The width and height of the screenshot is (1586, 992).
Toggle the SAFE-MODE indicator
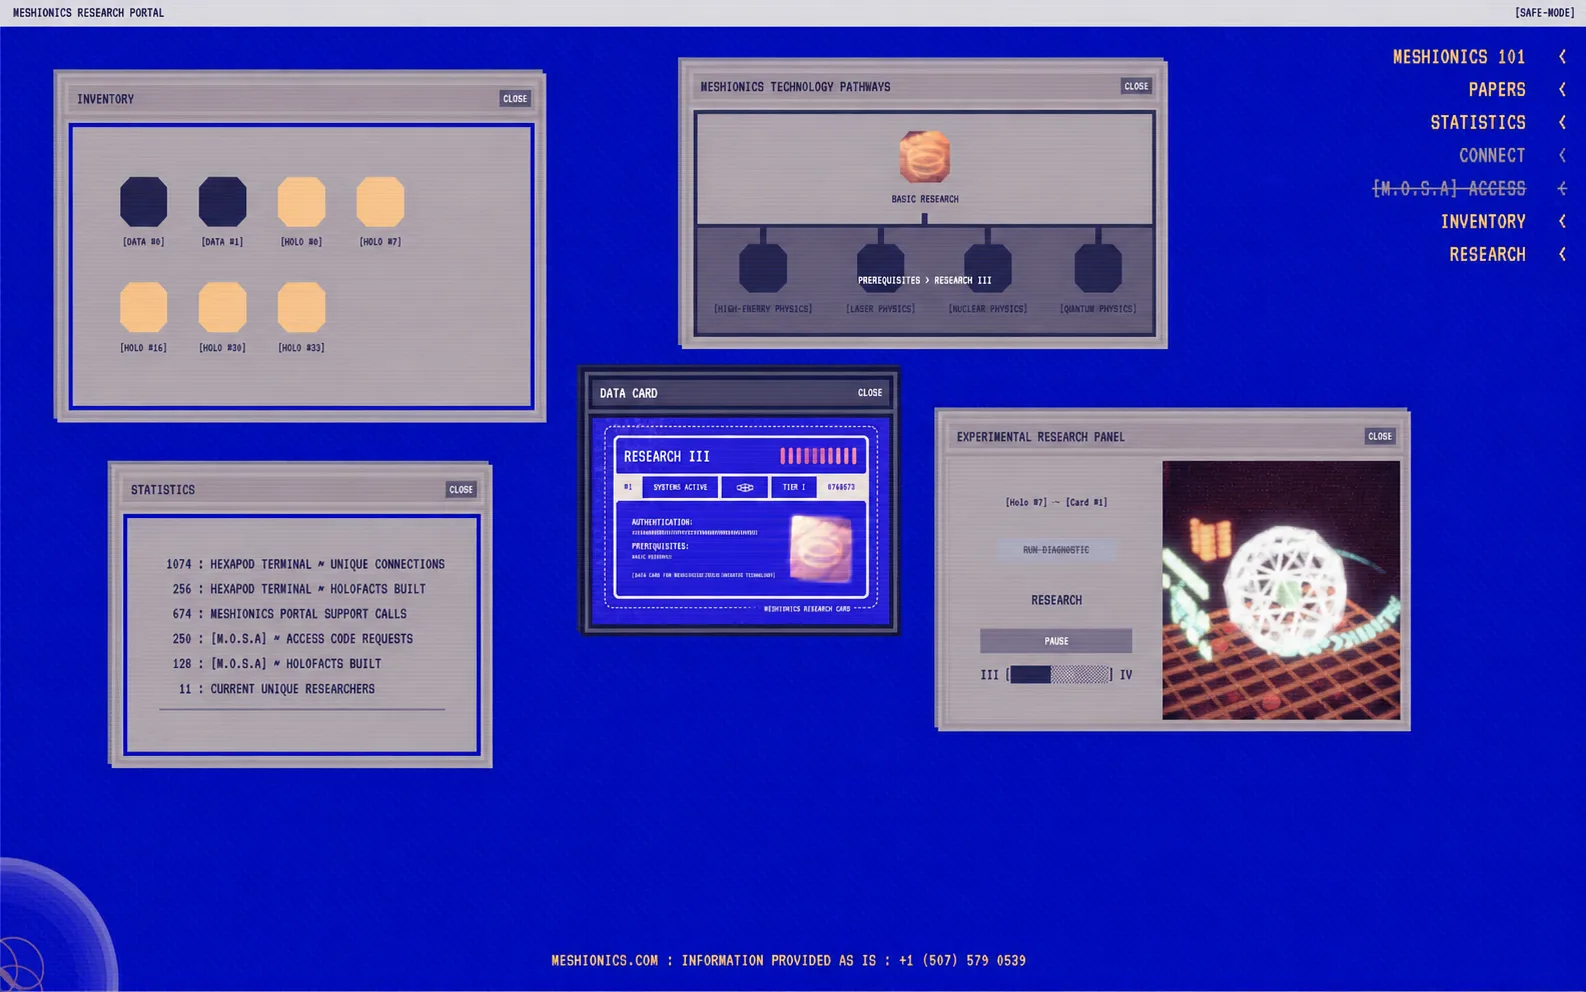(x=1545, y=13)
